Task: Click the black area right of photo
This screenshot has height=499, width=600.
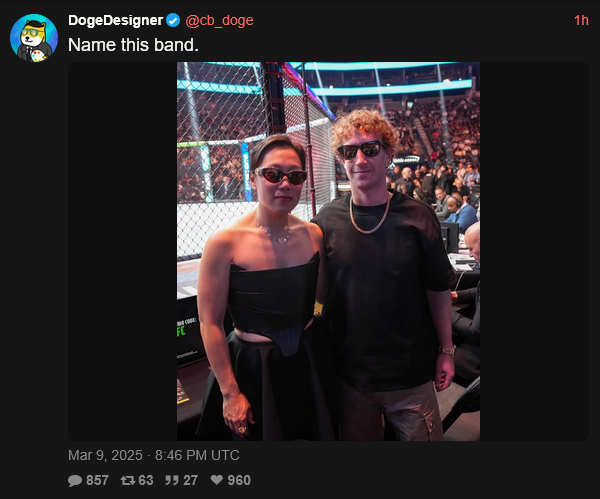Action: point(535,251)
